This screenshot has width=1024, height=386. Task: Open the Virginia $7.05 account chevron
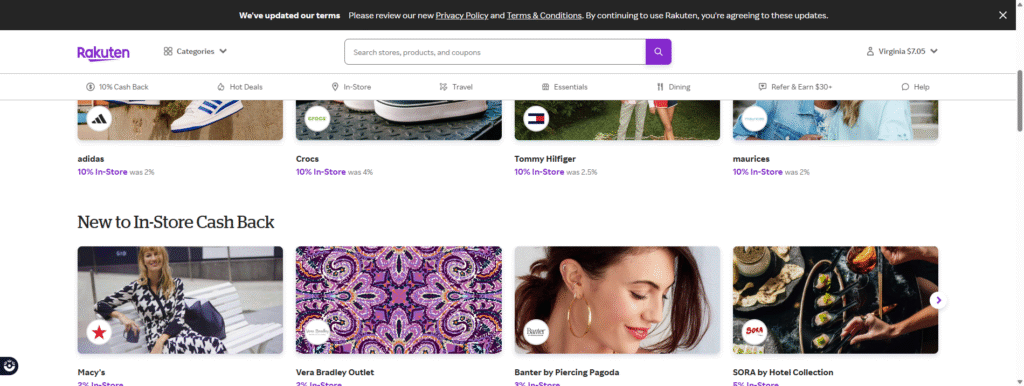click(x=934, y=51)
